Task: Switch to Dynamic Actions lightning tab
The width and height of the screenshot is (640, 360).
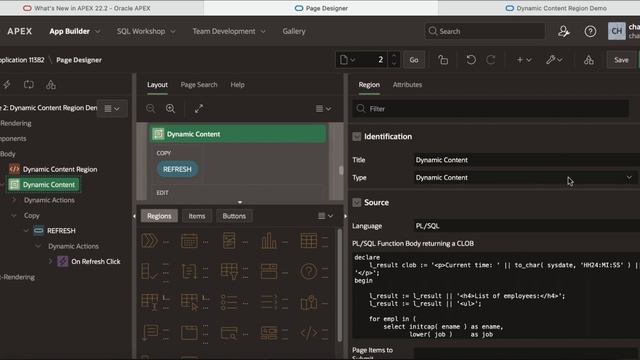Action: click(7, 84)
